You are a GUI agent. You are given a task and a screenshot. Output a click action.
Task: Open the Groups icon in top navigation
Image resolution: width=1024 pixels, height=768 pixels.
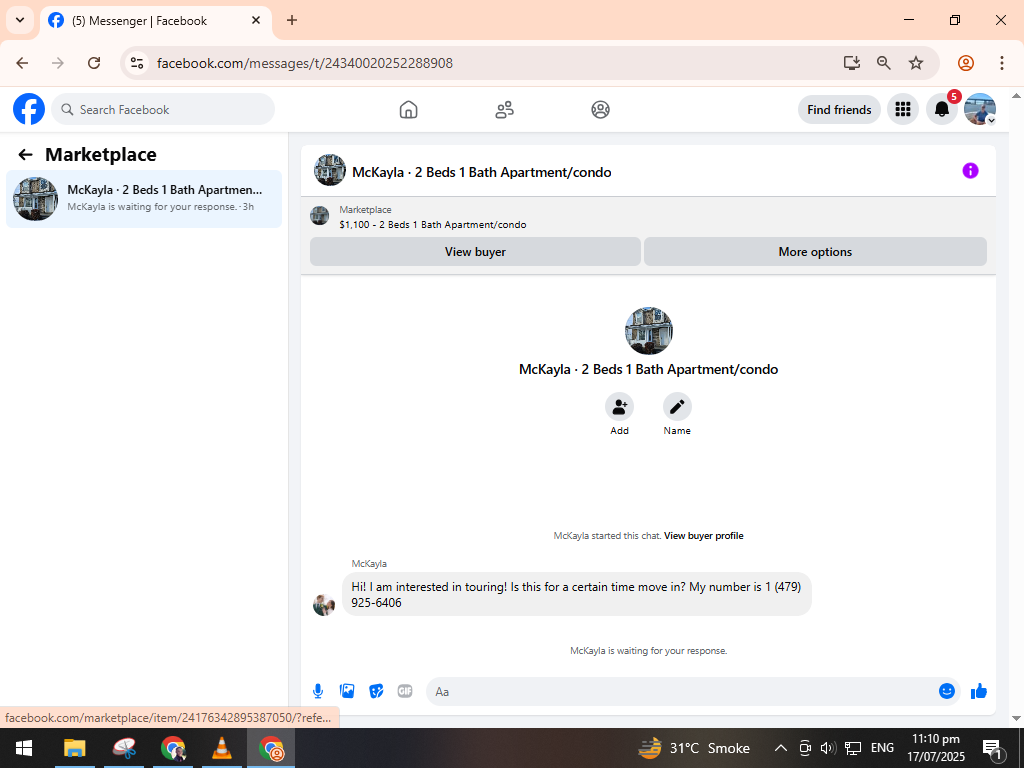[x=600, y=110]
